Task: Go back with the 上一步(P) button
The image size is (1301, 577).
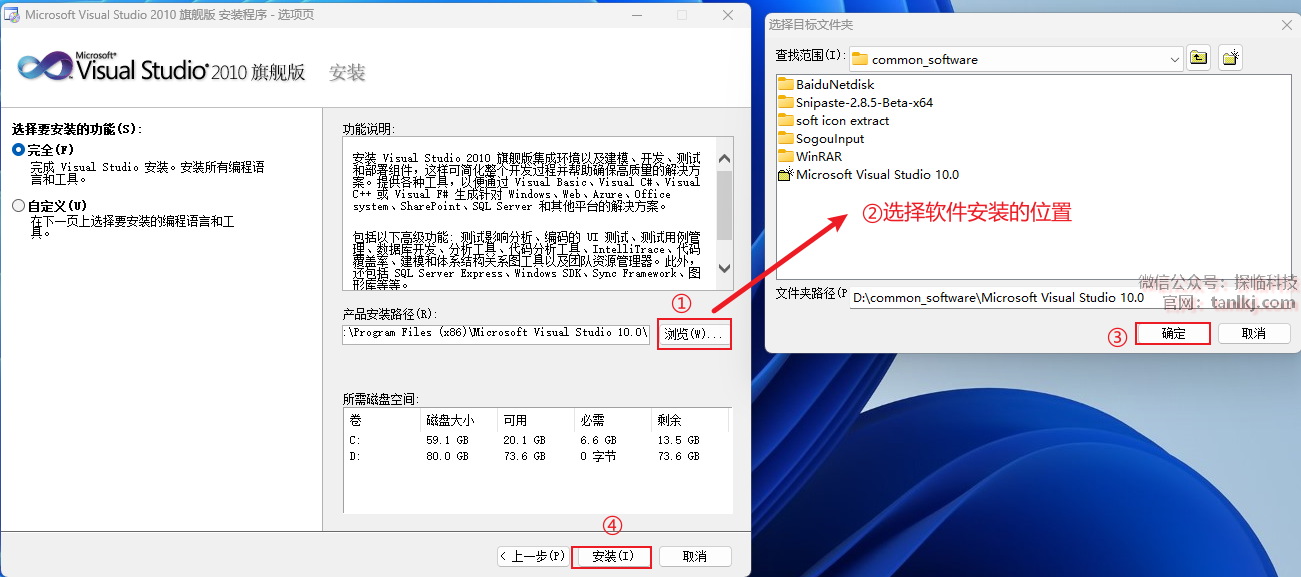Action: pos(533,556)
